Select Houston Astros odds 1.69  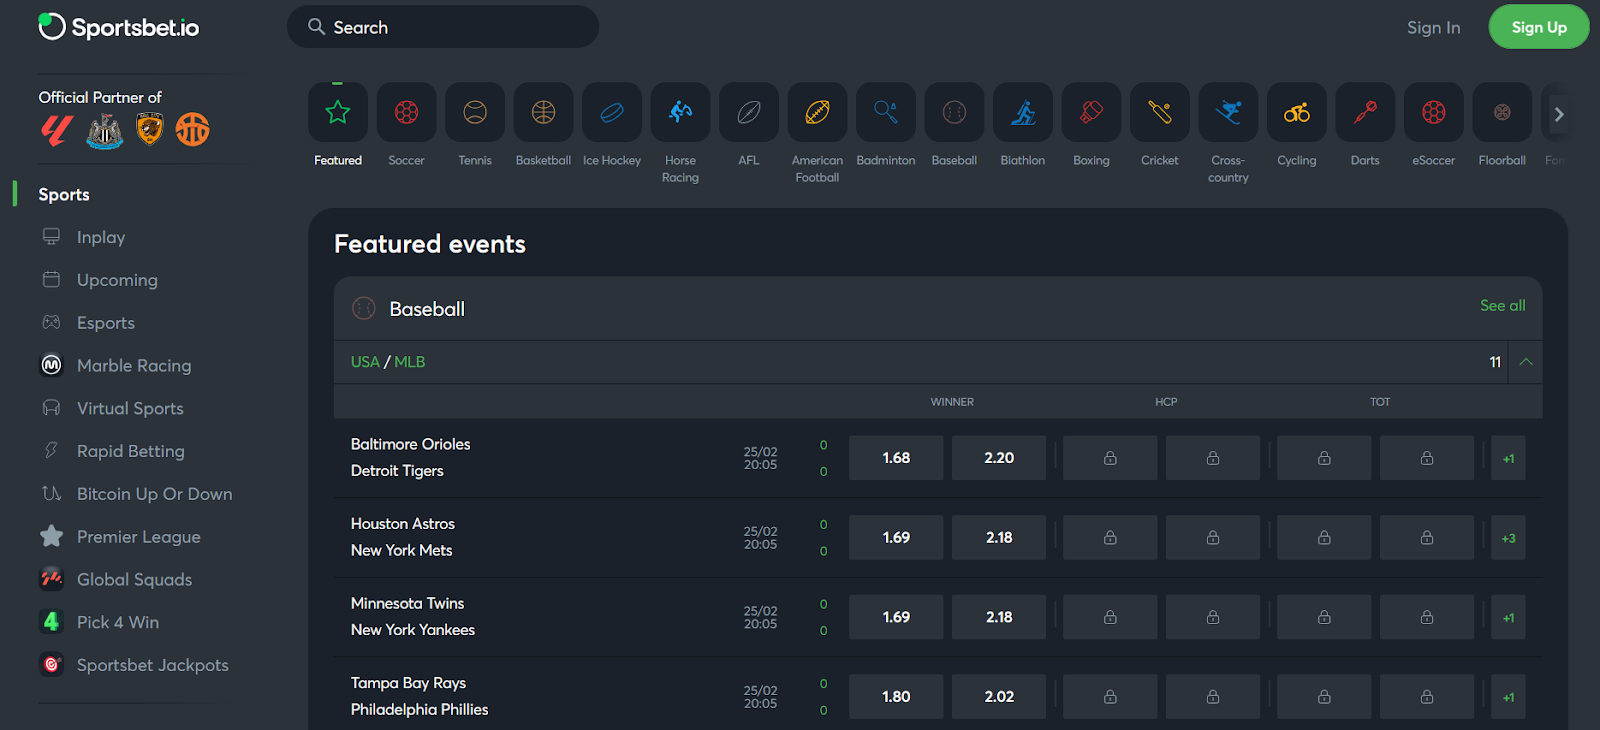896,538
